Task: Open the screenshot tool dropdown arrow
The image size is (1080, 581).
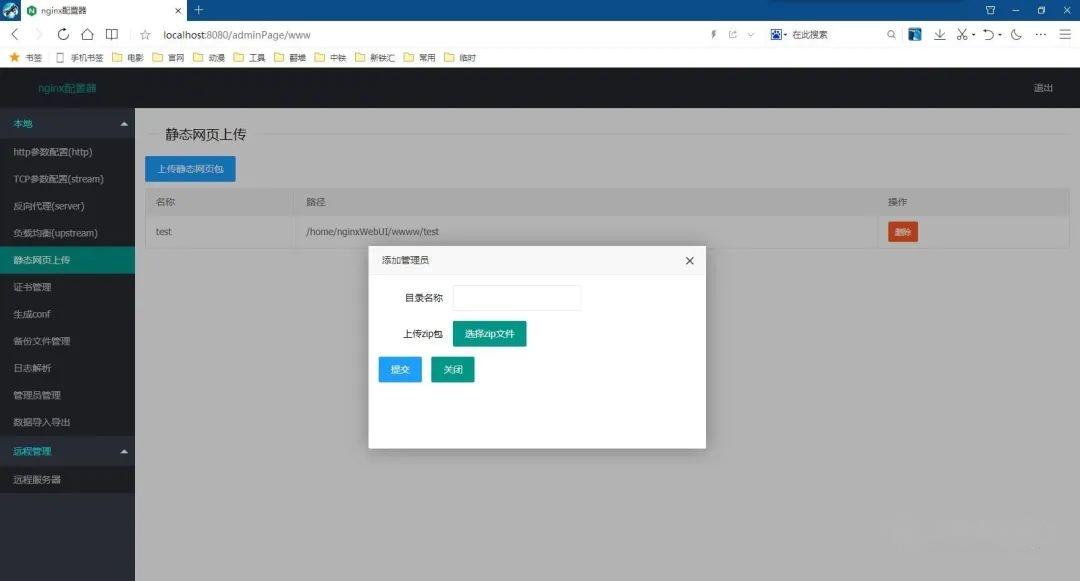Action: pos(974,35)
